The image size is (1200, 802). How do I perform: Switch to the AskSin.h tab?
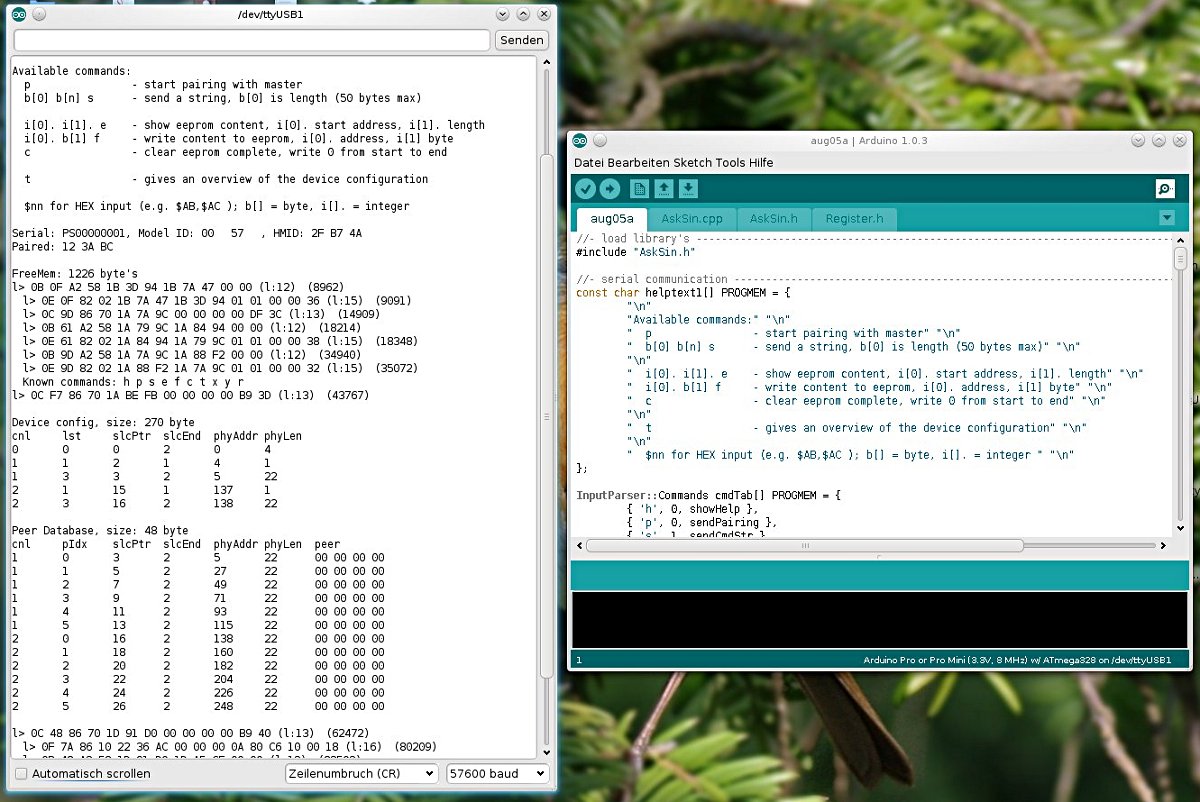pyautogui.click(x=774, y=218)
